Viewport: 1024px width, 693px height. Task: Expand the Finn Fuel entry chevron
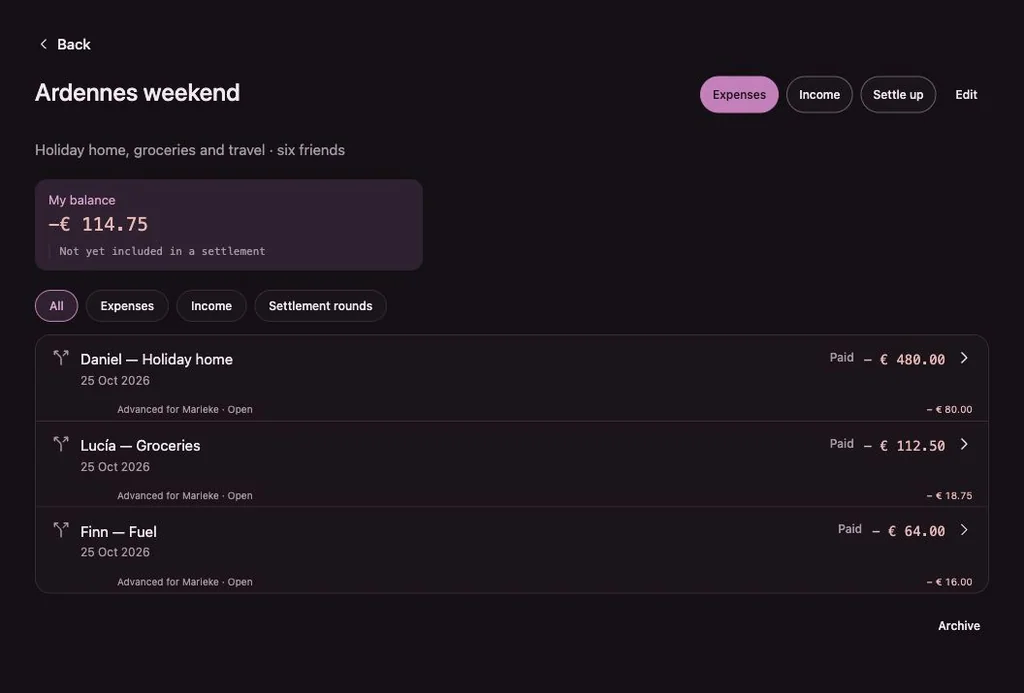click(964, 530)
